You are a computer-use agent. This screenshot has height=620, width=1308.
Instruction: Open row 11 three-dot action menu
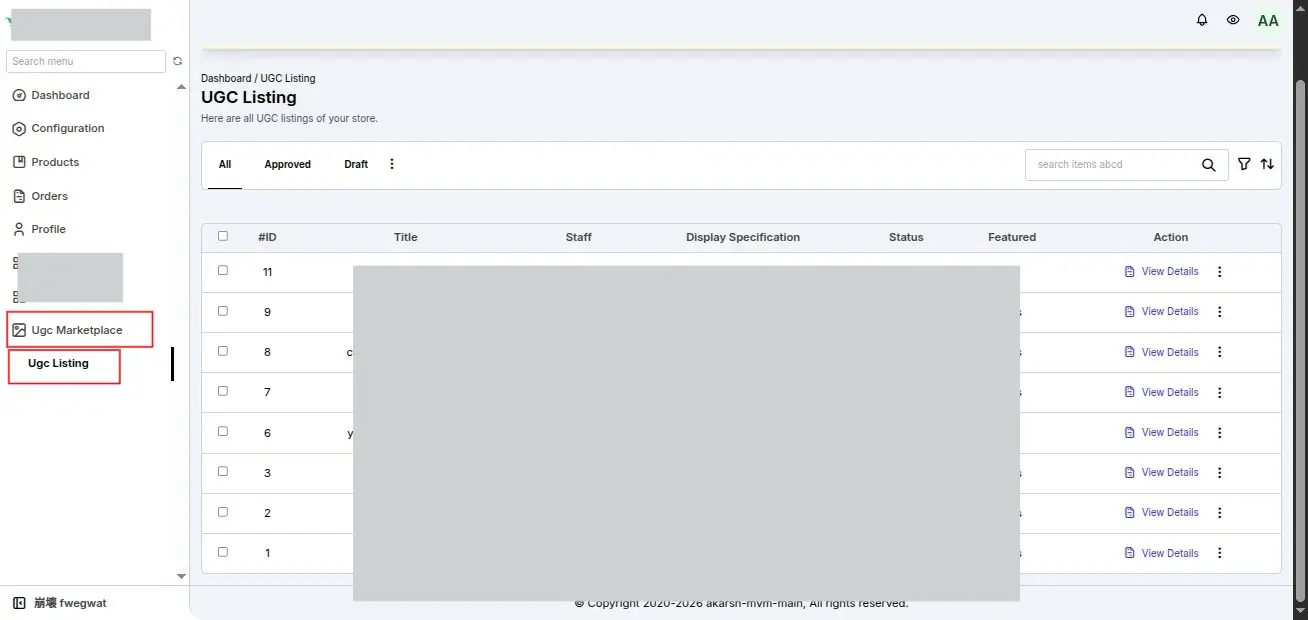click(1219, 272)
